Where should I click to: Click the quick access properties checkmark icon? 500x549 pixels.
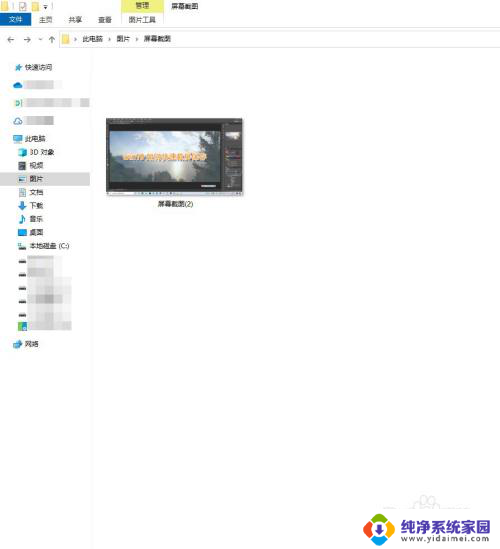coord(22,6)
